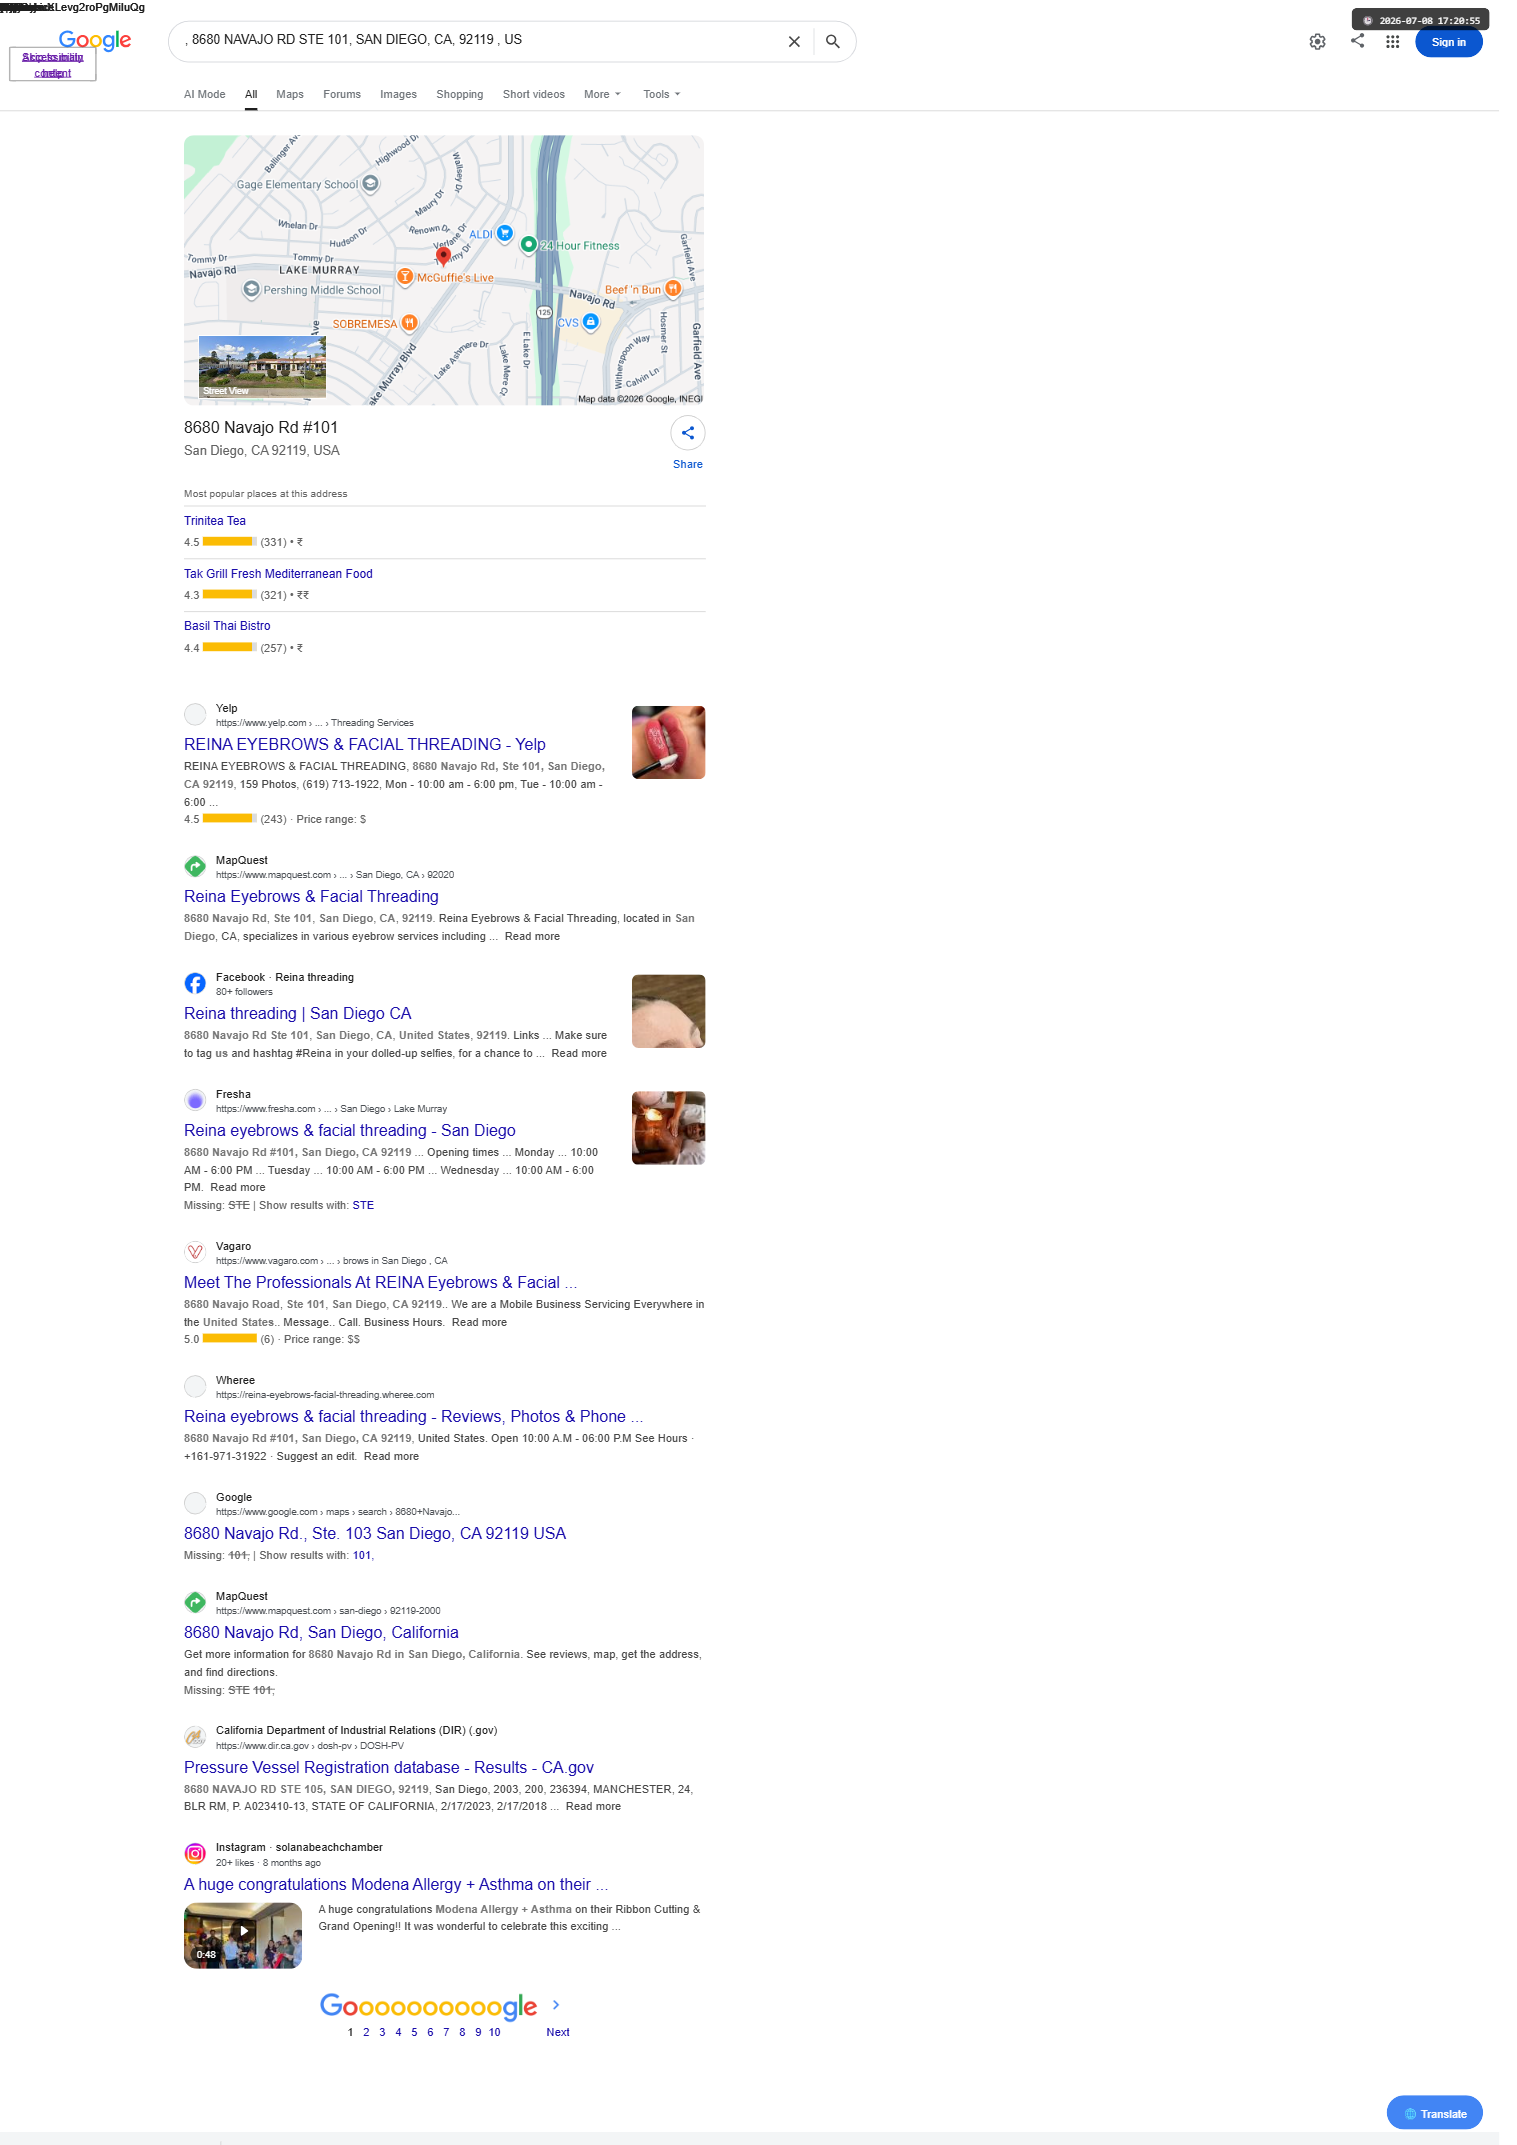Click McGuffie's Live map marker
The height and width of the screenshot is (2145, 1517).
click(x=405, y=277)
